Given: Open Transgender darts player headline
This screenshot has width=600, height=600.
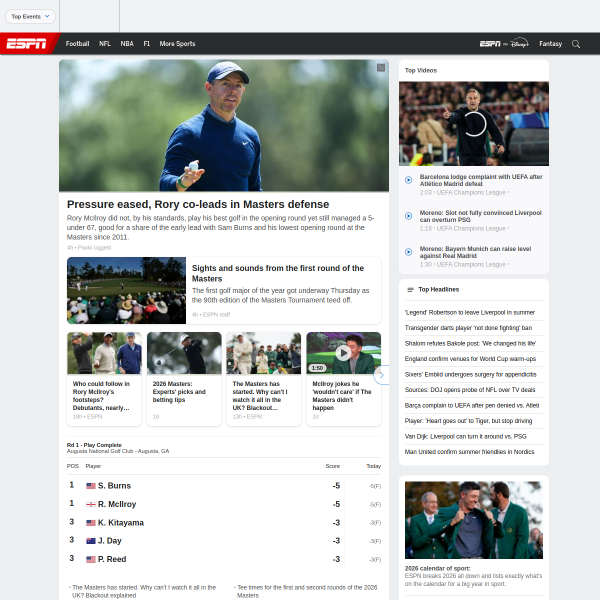Looking at the screenshot, I should (x=468, y=328).
